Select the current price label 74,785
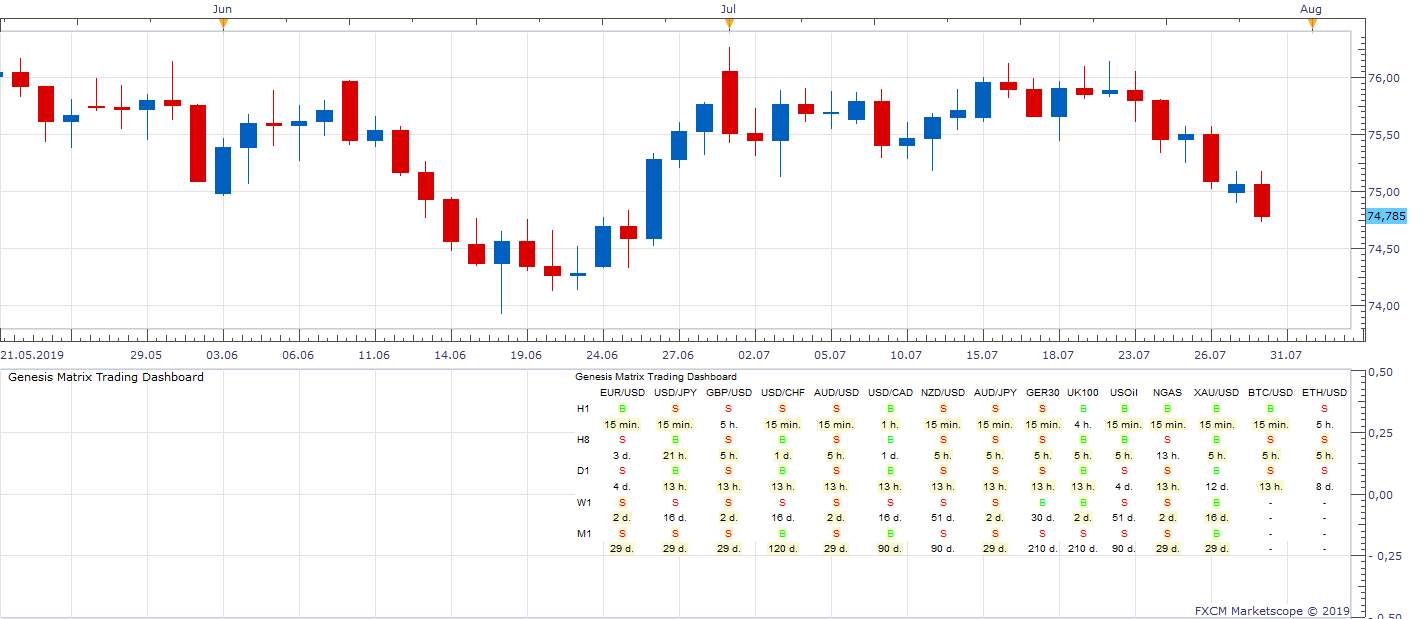This screenshot has width=1423, height=619. [1386, 216]
